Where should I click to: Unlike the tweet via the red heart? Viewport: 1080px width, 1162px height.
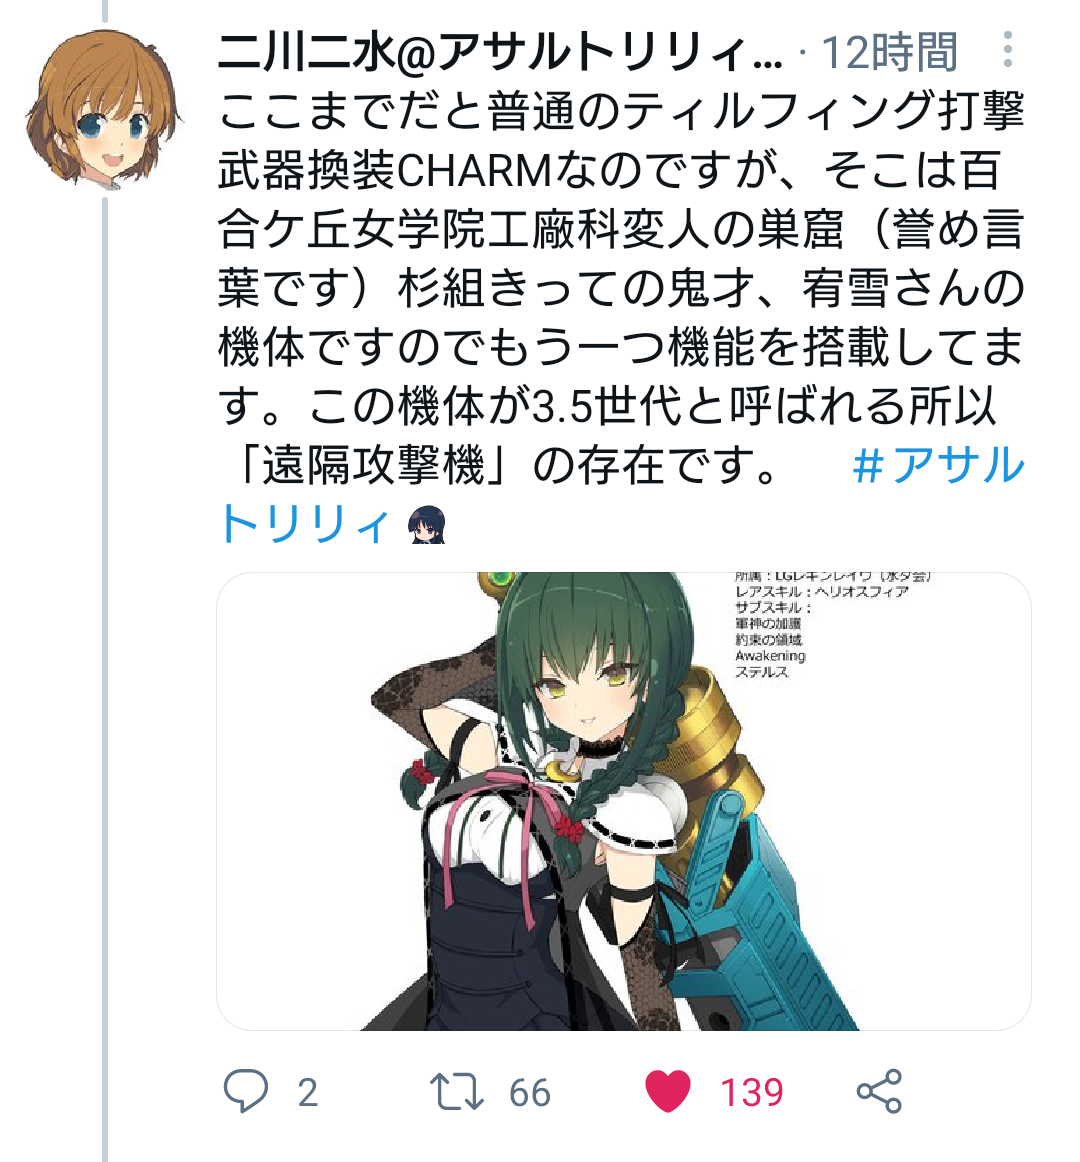[x=668, y=1091]
